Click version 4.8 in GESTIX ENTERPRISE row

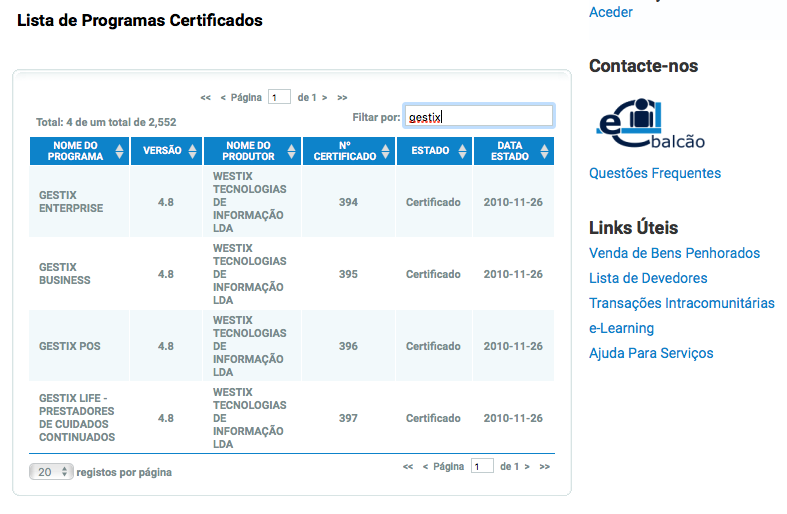coord(166,202)
